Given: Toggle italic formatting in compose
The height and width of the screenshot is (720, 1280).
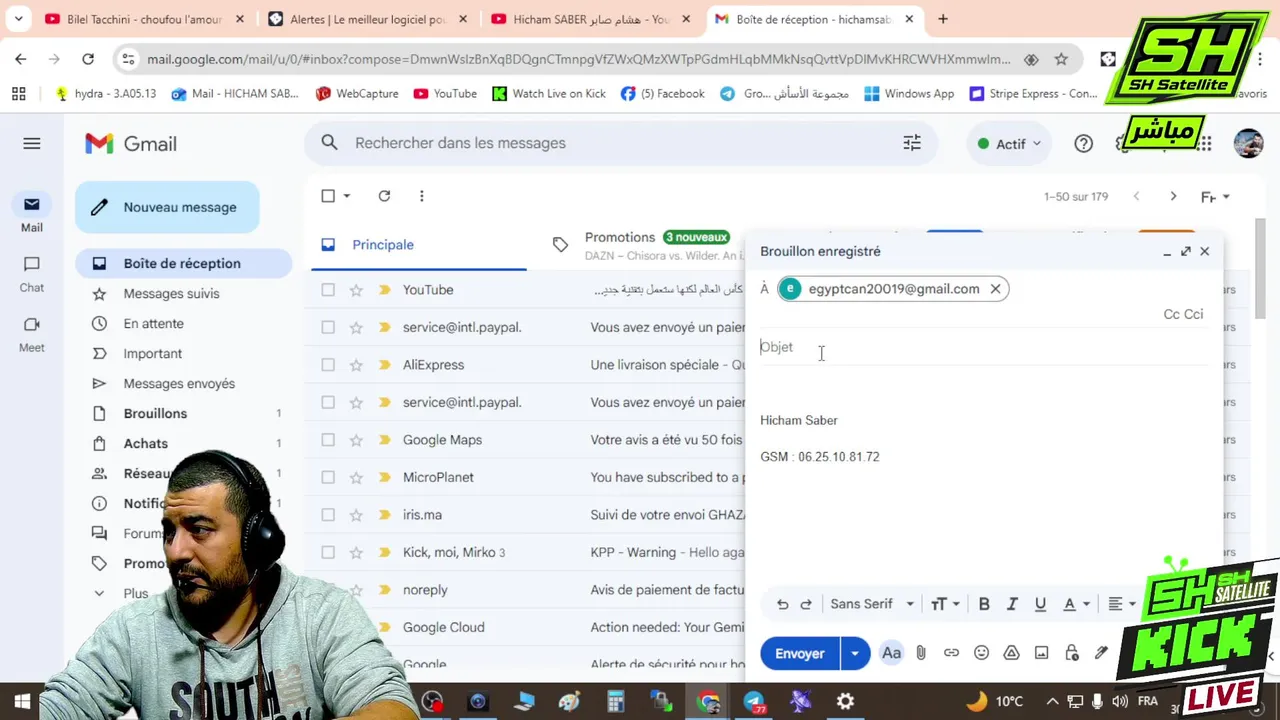Looking at the screenshot, I should (1012, 604).
